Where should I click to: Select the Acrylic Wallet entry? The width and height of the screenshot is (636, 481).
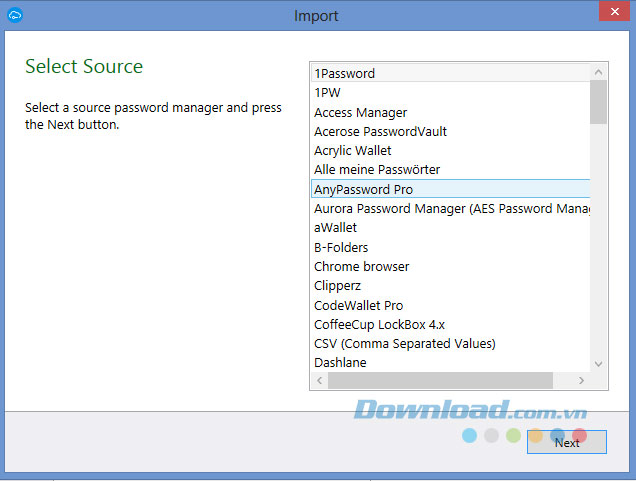click(451, 150)
